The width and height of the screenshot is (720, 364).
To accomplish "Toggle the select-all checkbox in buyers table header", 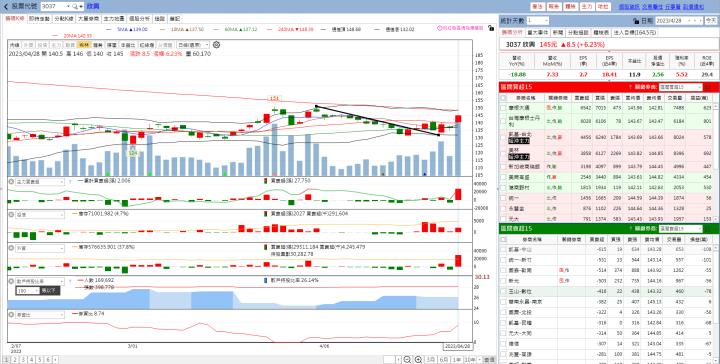I will pos(504,98).
